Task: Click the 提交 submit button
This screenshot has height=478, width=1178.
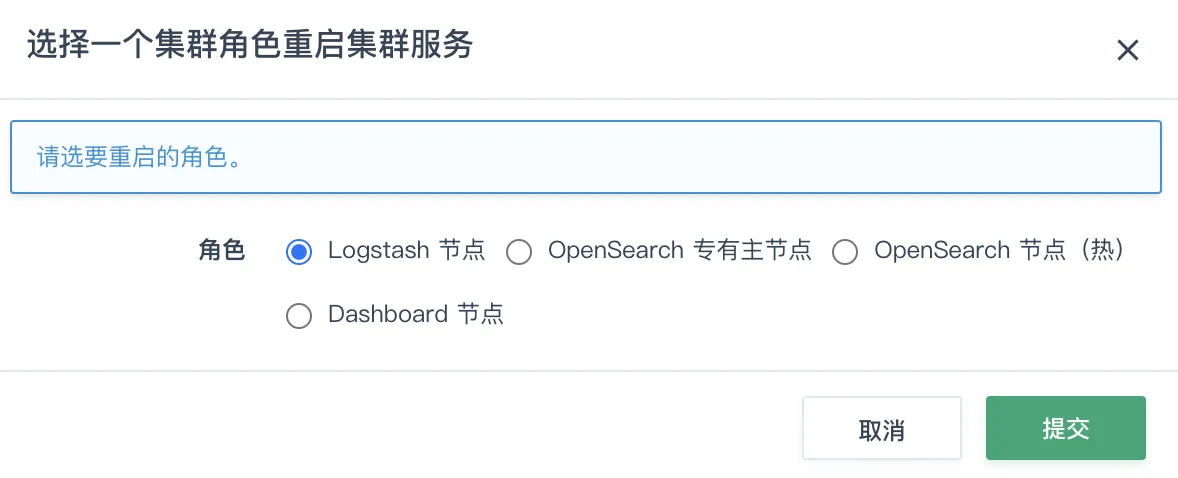Action: click(1065, 428)
